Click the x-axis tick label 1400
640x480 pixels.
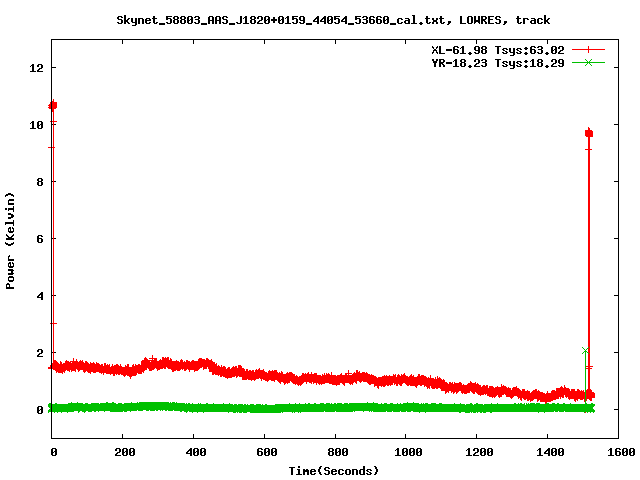(550, 452)
